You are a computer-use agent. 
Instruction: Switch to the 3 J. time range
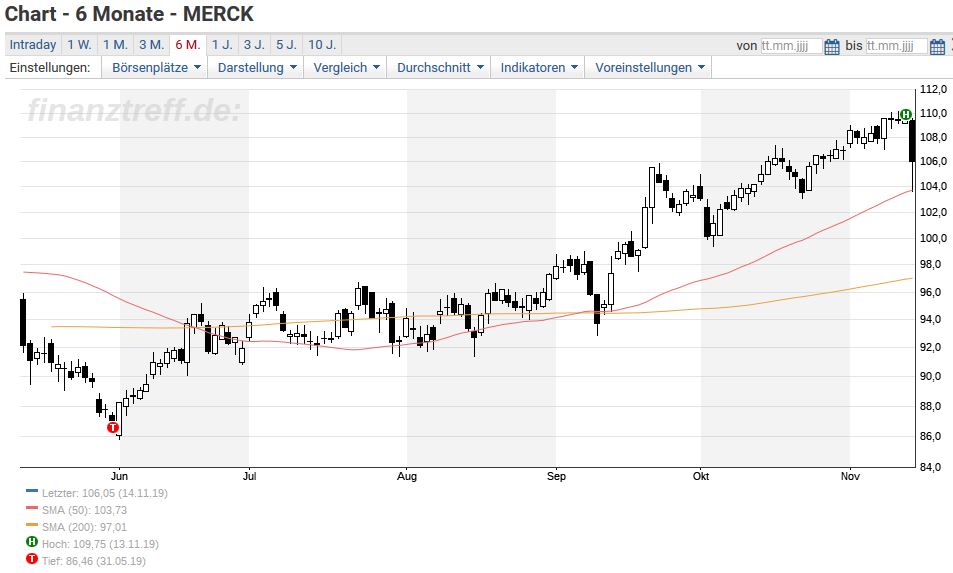click(254, 44)
